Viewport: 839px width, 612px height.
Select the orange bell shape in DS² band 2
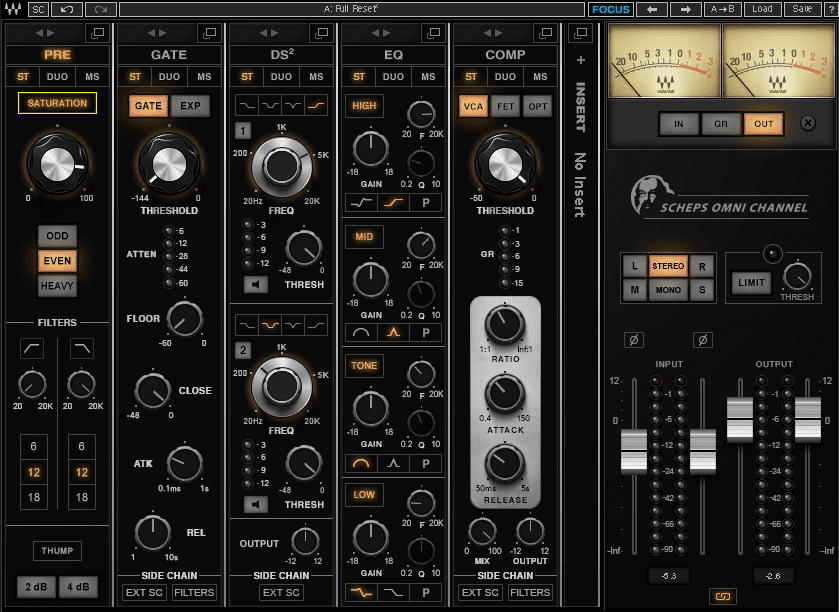coord(270,325)
